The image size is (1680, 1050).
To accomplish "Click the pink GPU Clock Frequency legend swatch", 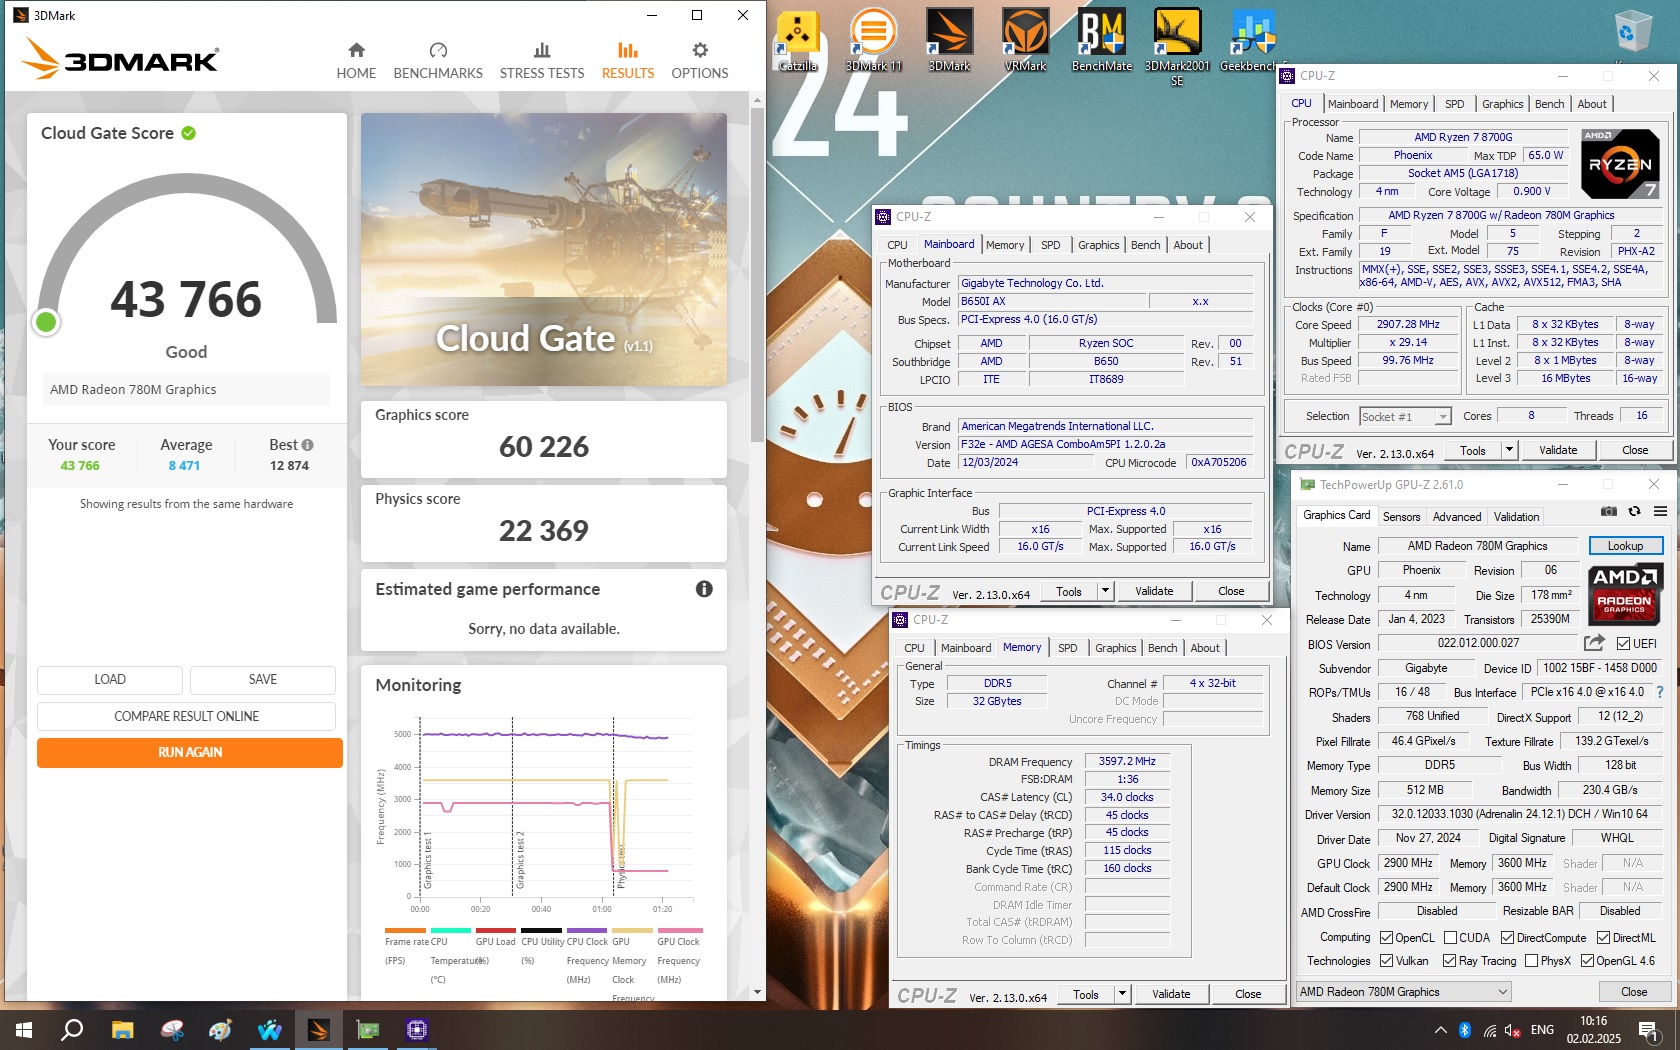I will tap(680, 930).
